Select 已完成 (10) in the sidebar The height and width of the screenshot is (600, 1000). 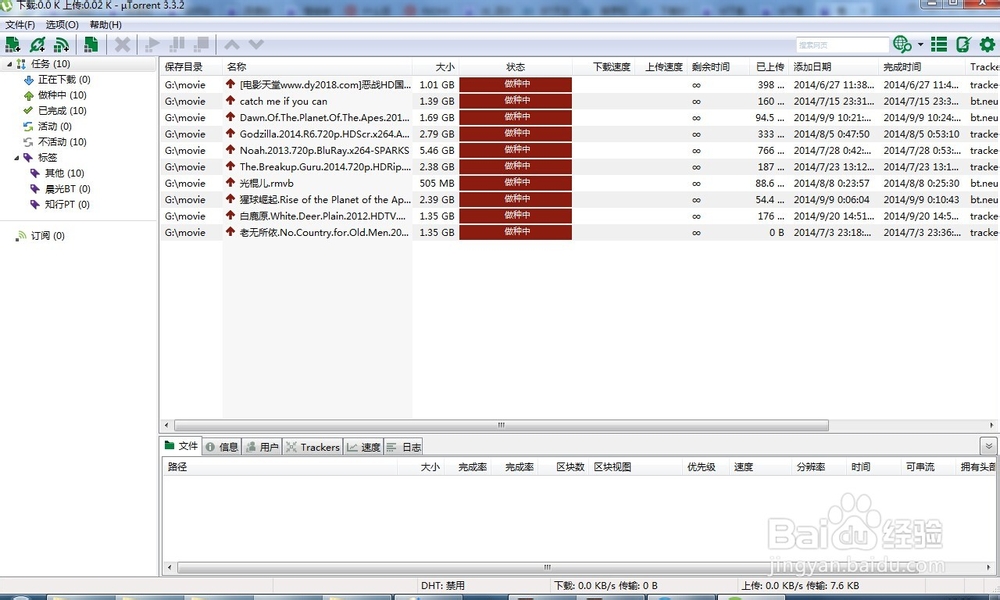point(62,111)
